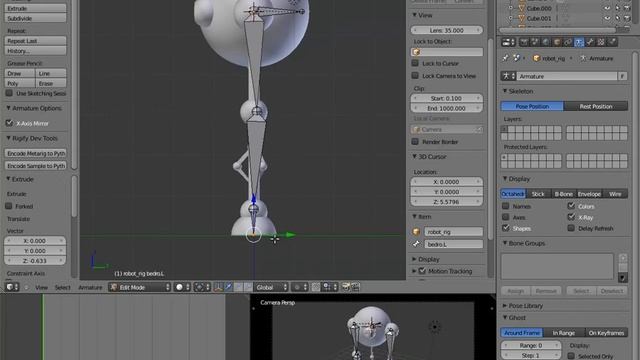Open the snap element selector
The image size is (640, 360).
pyautogui.click(x=329, y=287)
